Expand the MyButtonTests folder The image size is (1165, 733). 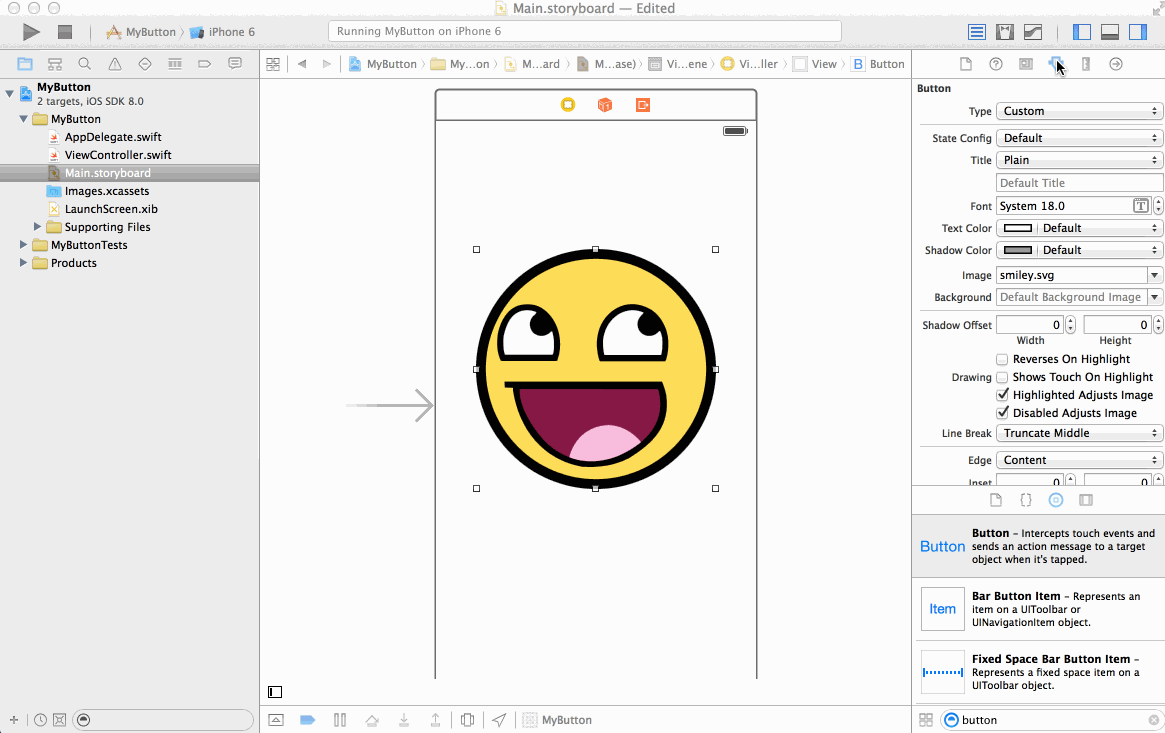[24, 245]
